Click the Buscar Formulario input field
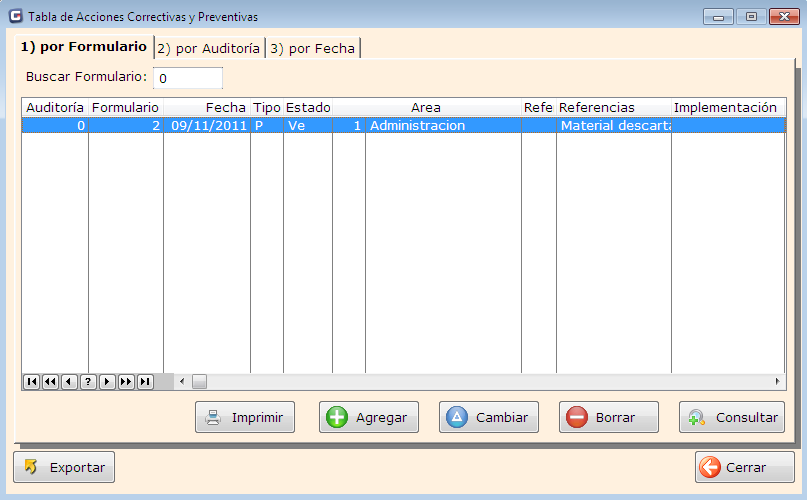807x500 pixels. click(x=187, y=78)
